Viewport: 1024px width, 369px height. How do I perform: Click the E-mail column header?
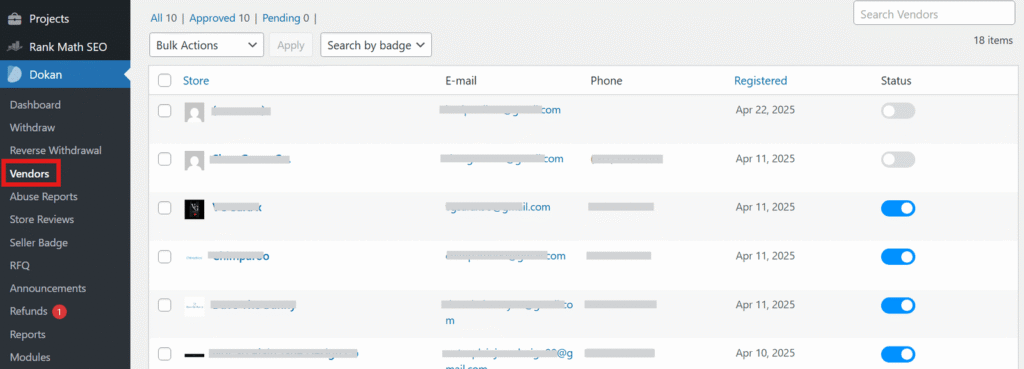coord(460,81)
